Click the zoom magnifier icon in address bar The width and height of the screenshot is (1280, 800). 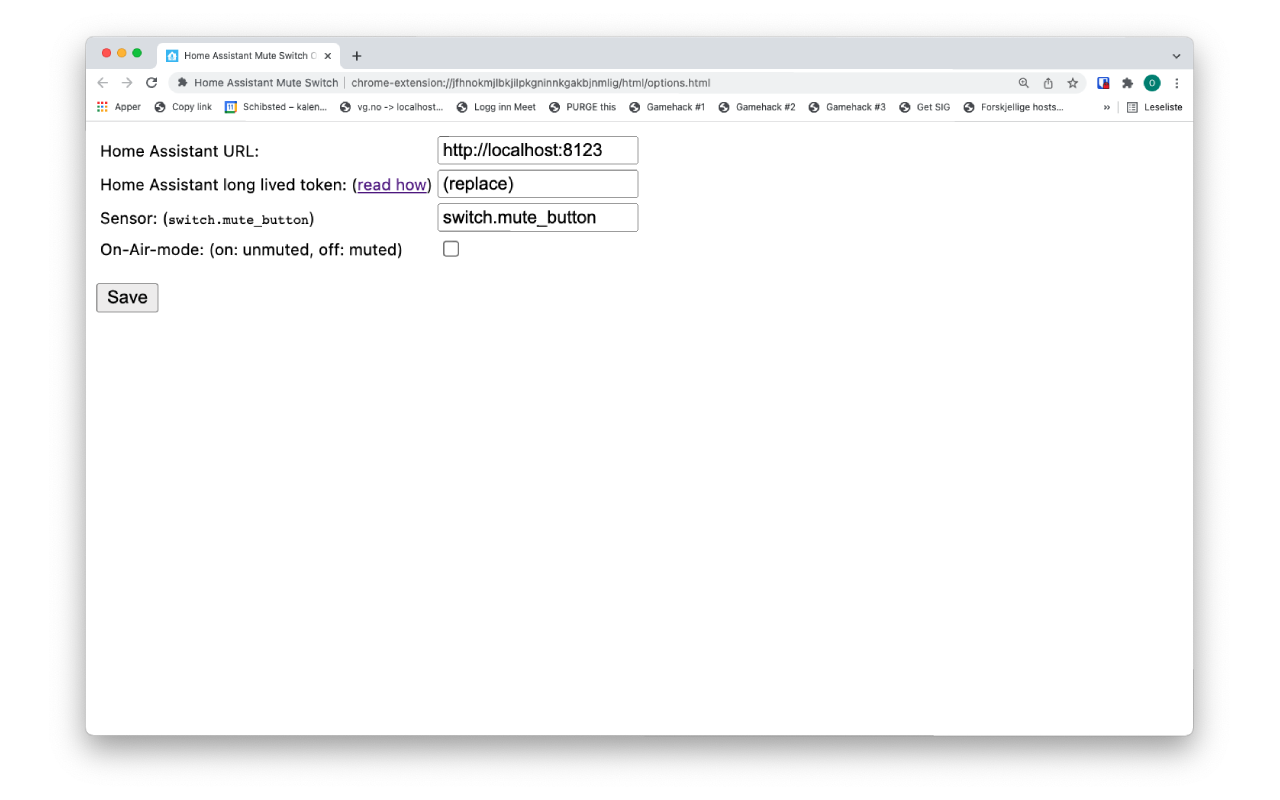coord(1023,83)
